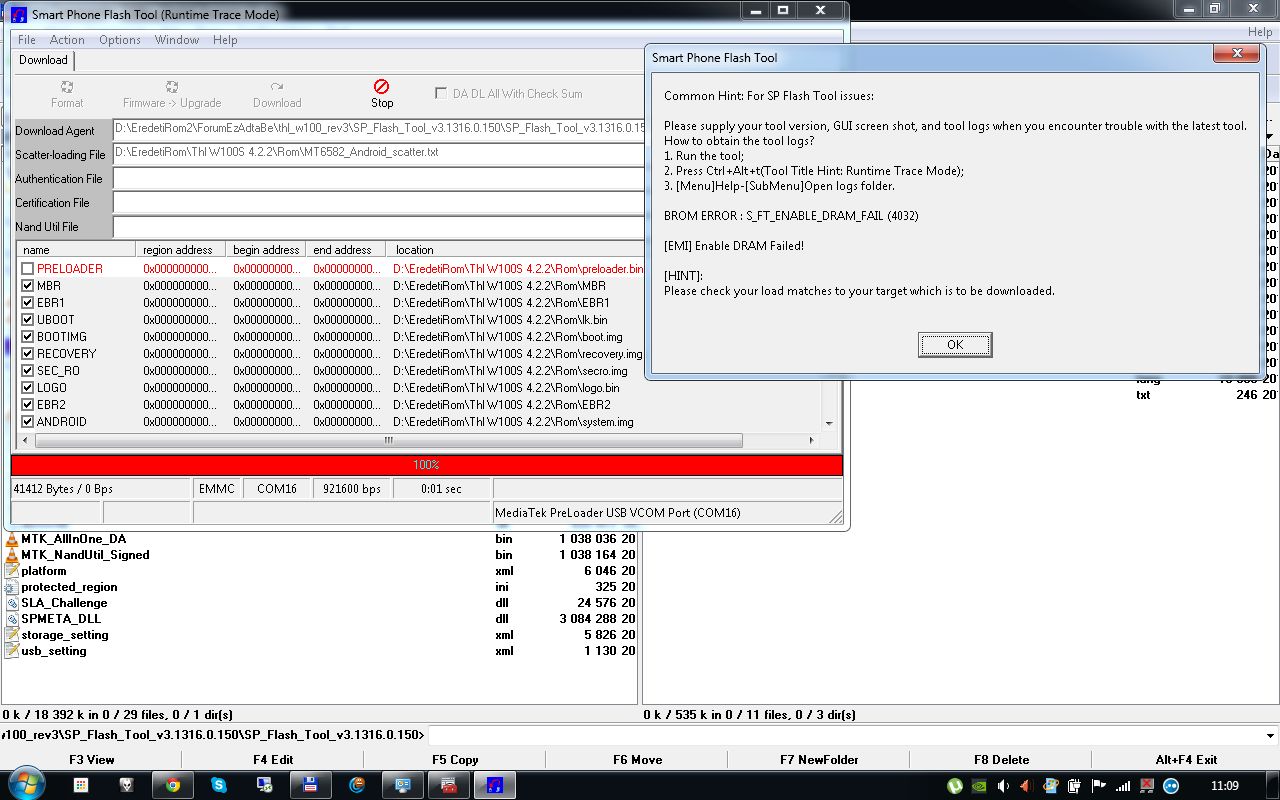Click the green uTorrent tray icon
1280x800 pixels.
(955, 786)
